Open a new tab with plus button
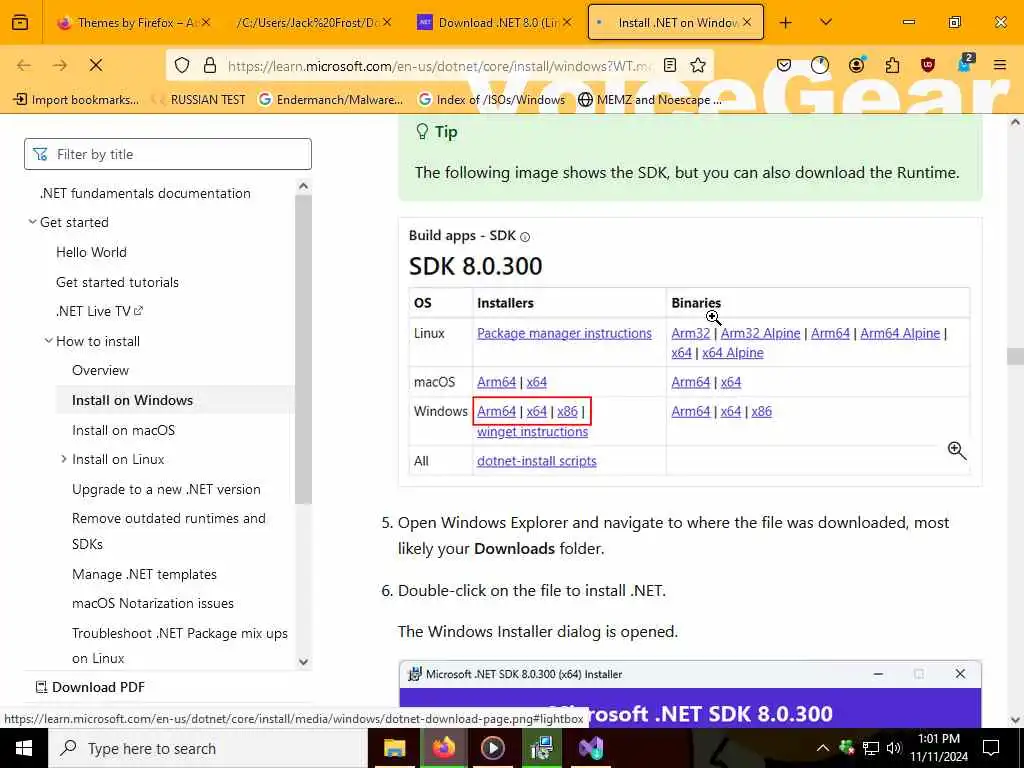The height and width of the screenshot is (768, 1024). click(x=786, y=23)
